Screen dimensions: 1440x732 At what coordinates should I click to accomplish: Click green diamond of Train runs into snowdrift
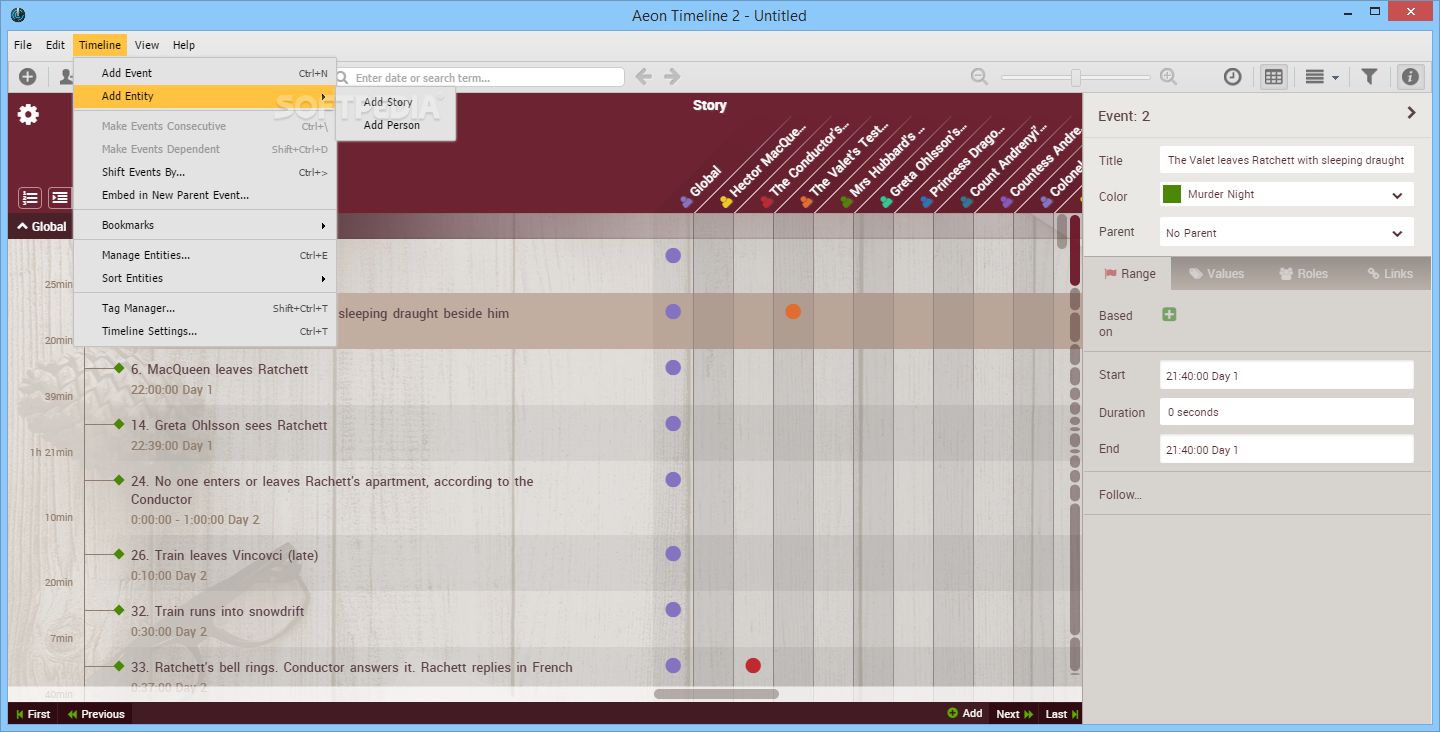click(119, 610)
